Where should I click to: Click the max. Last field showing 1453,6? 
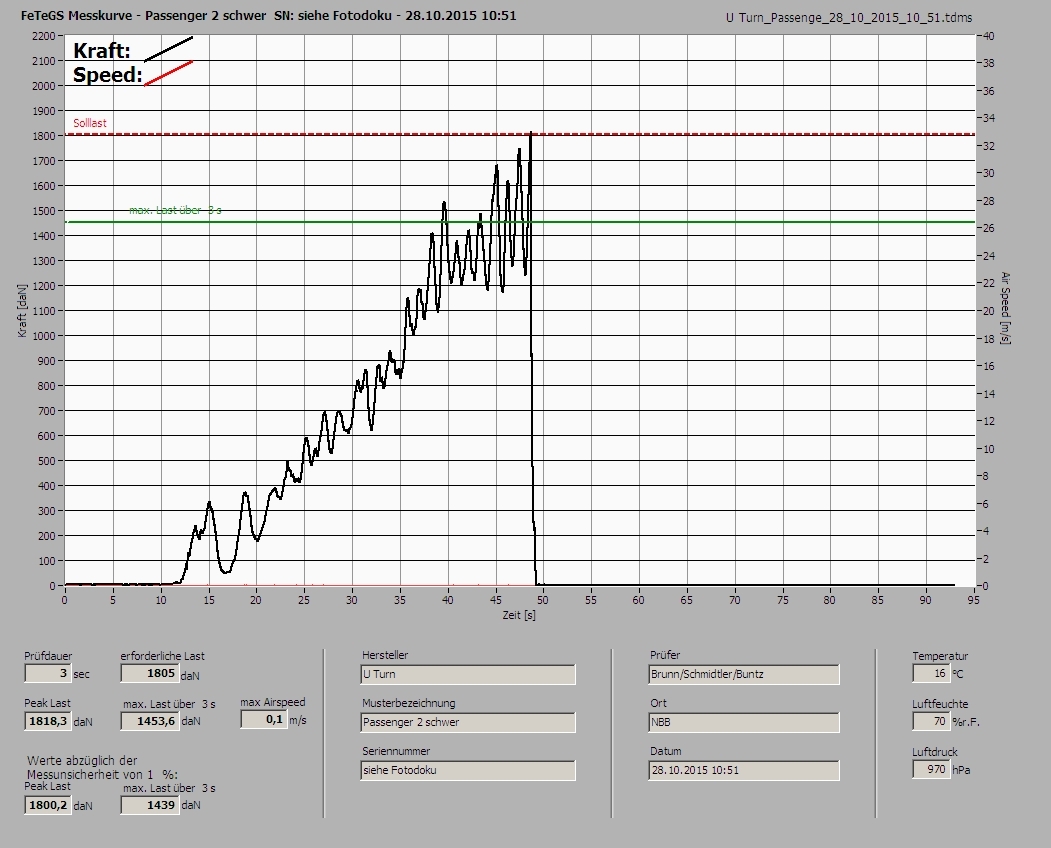click(149, 721)
